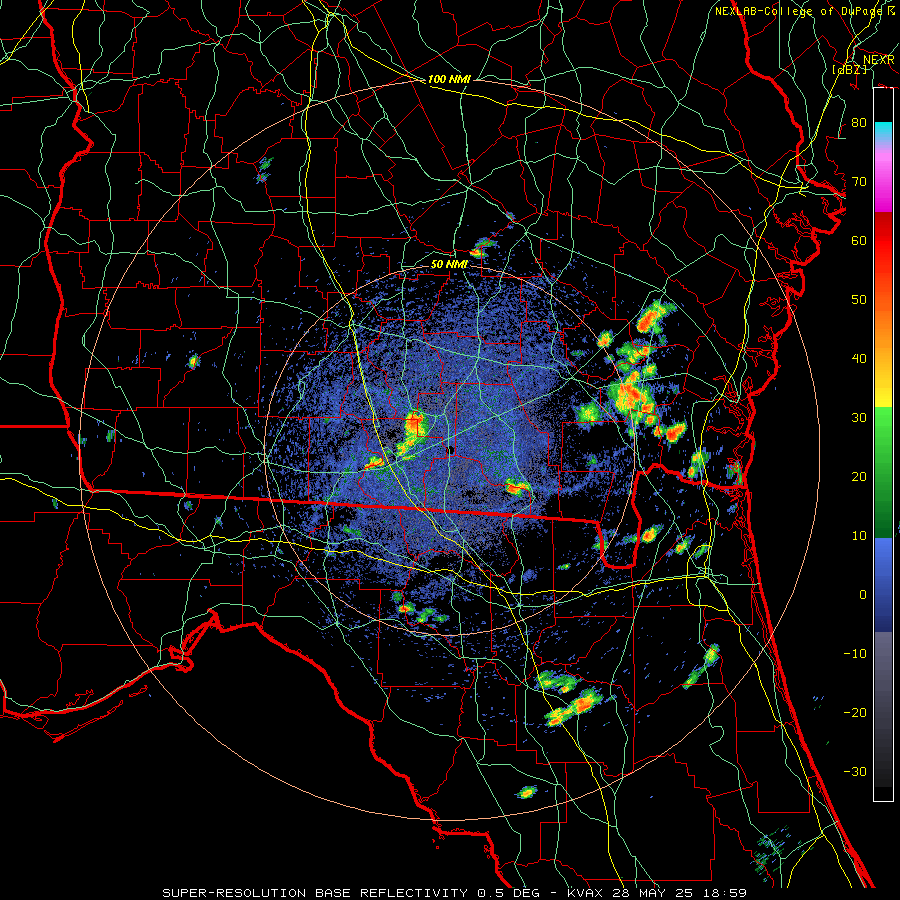
Task: Click the 60 dBZ scale value
Action: [x=859, y=240]
